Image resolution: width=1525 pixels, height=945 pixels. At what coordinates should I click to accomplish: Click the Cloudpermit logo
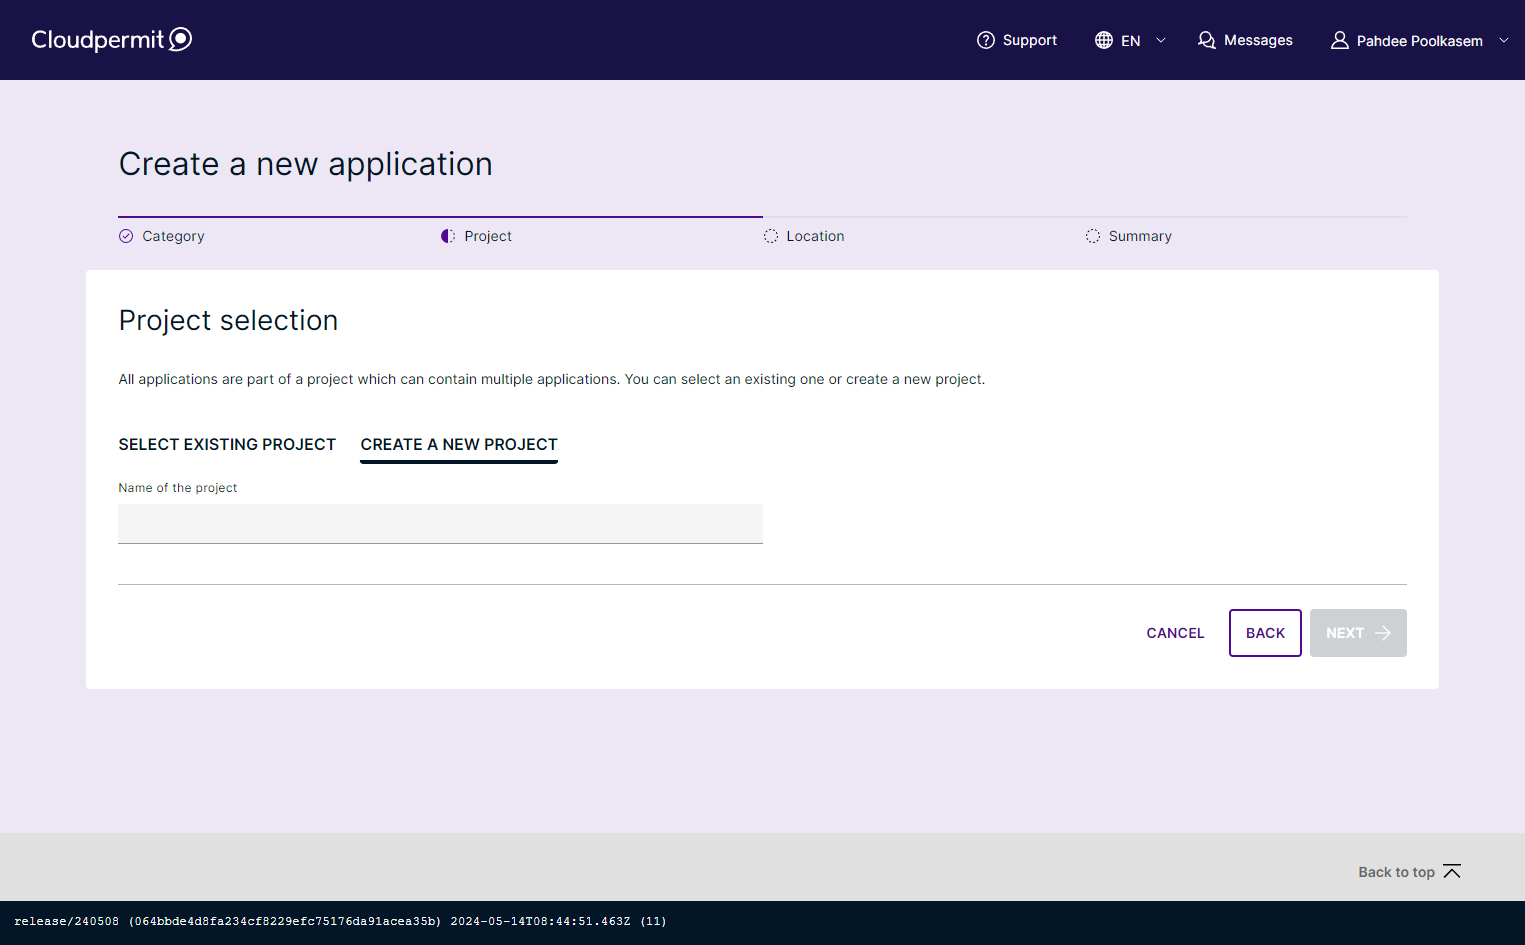click(x=111, y=39)
